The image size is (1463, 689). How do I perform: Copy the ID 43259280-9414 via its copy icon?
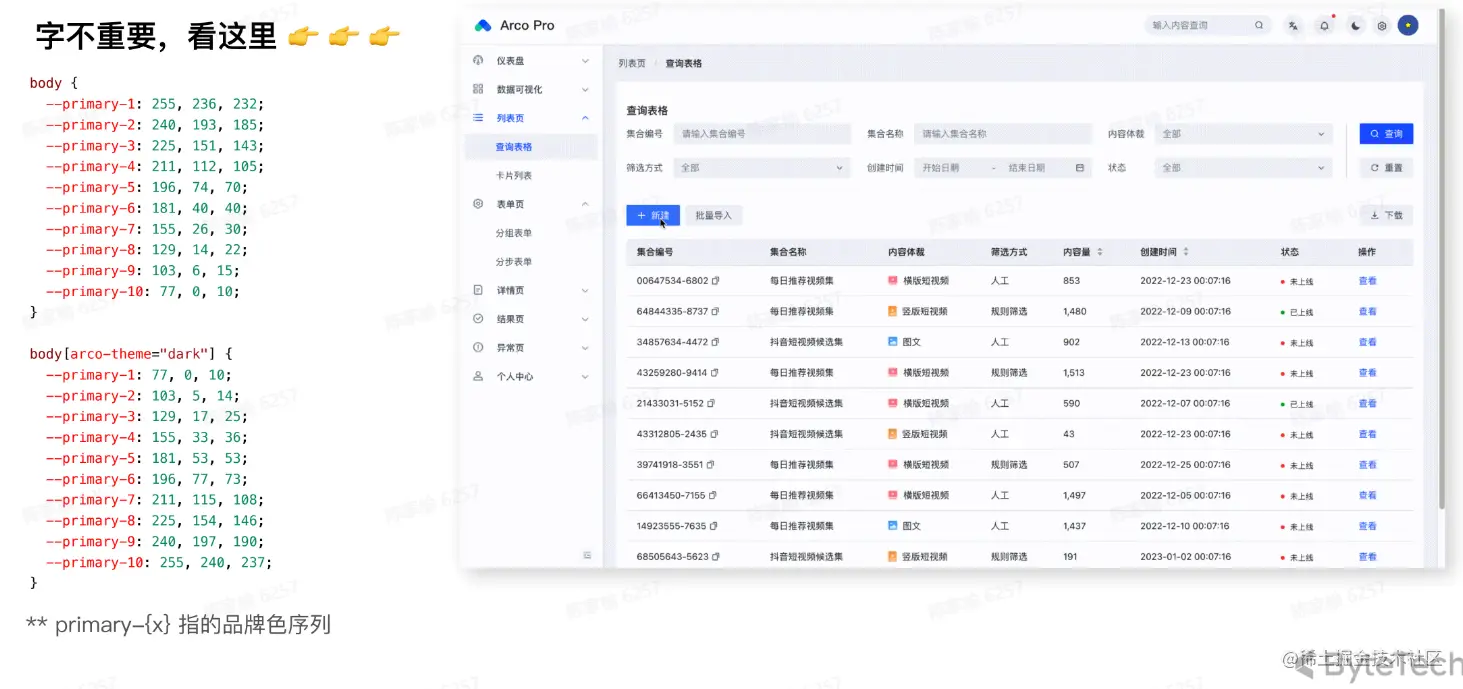[714, 373]
